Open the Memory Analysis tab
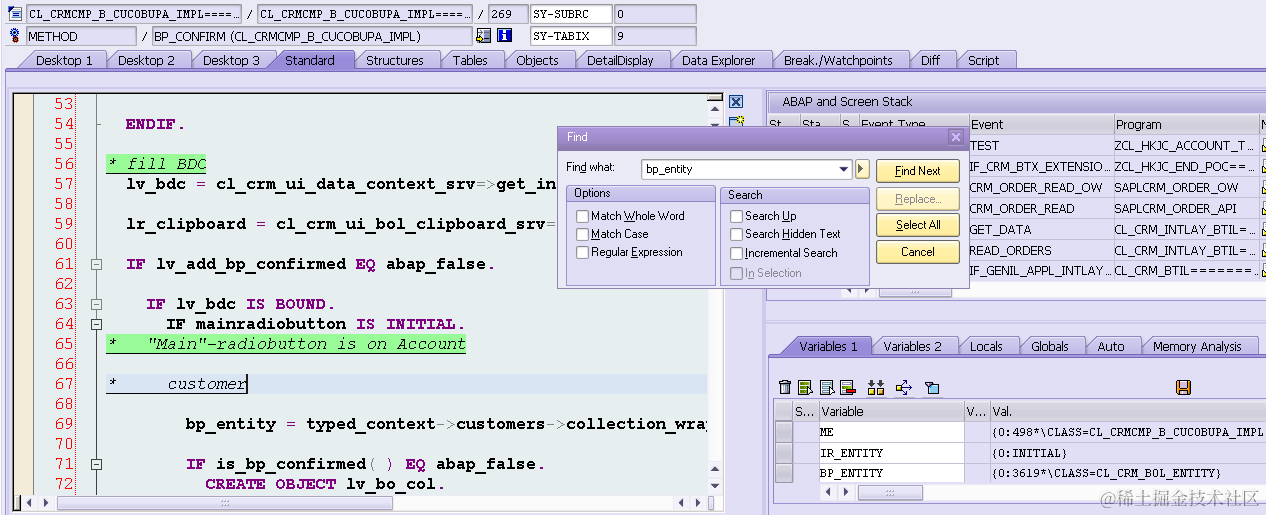Screen dimensions: 1266x515 click(x=1197, y=346)
